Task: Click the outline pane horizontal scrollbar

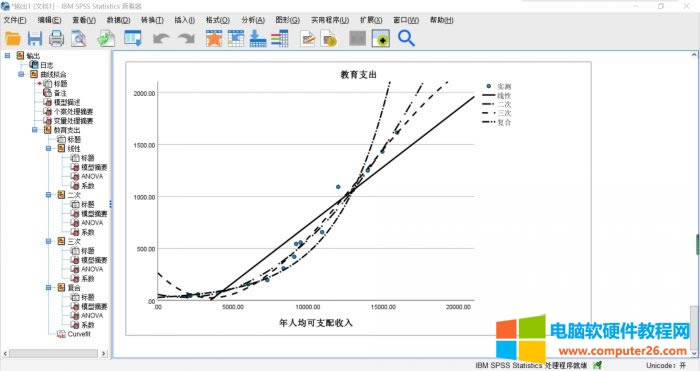Action: pyautogui.click(x=54, y=353)
